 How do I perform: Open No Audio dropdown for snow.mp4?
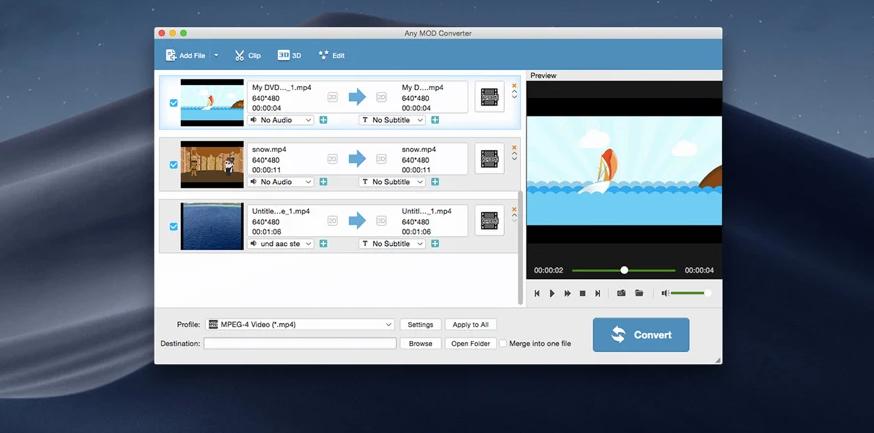pyautogui.click(x=281, y=182)
